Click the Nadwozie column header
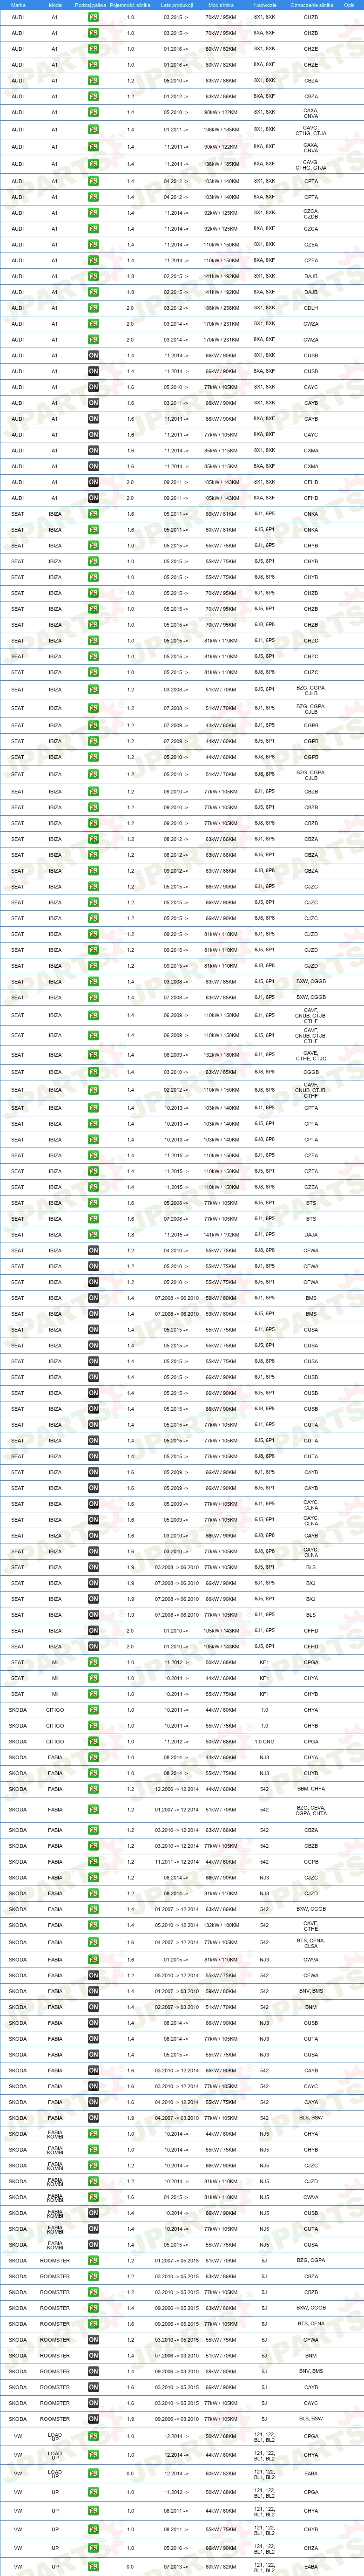This screenshot has height=2576, width=364. tap(265, 5)
